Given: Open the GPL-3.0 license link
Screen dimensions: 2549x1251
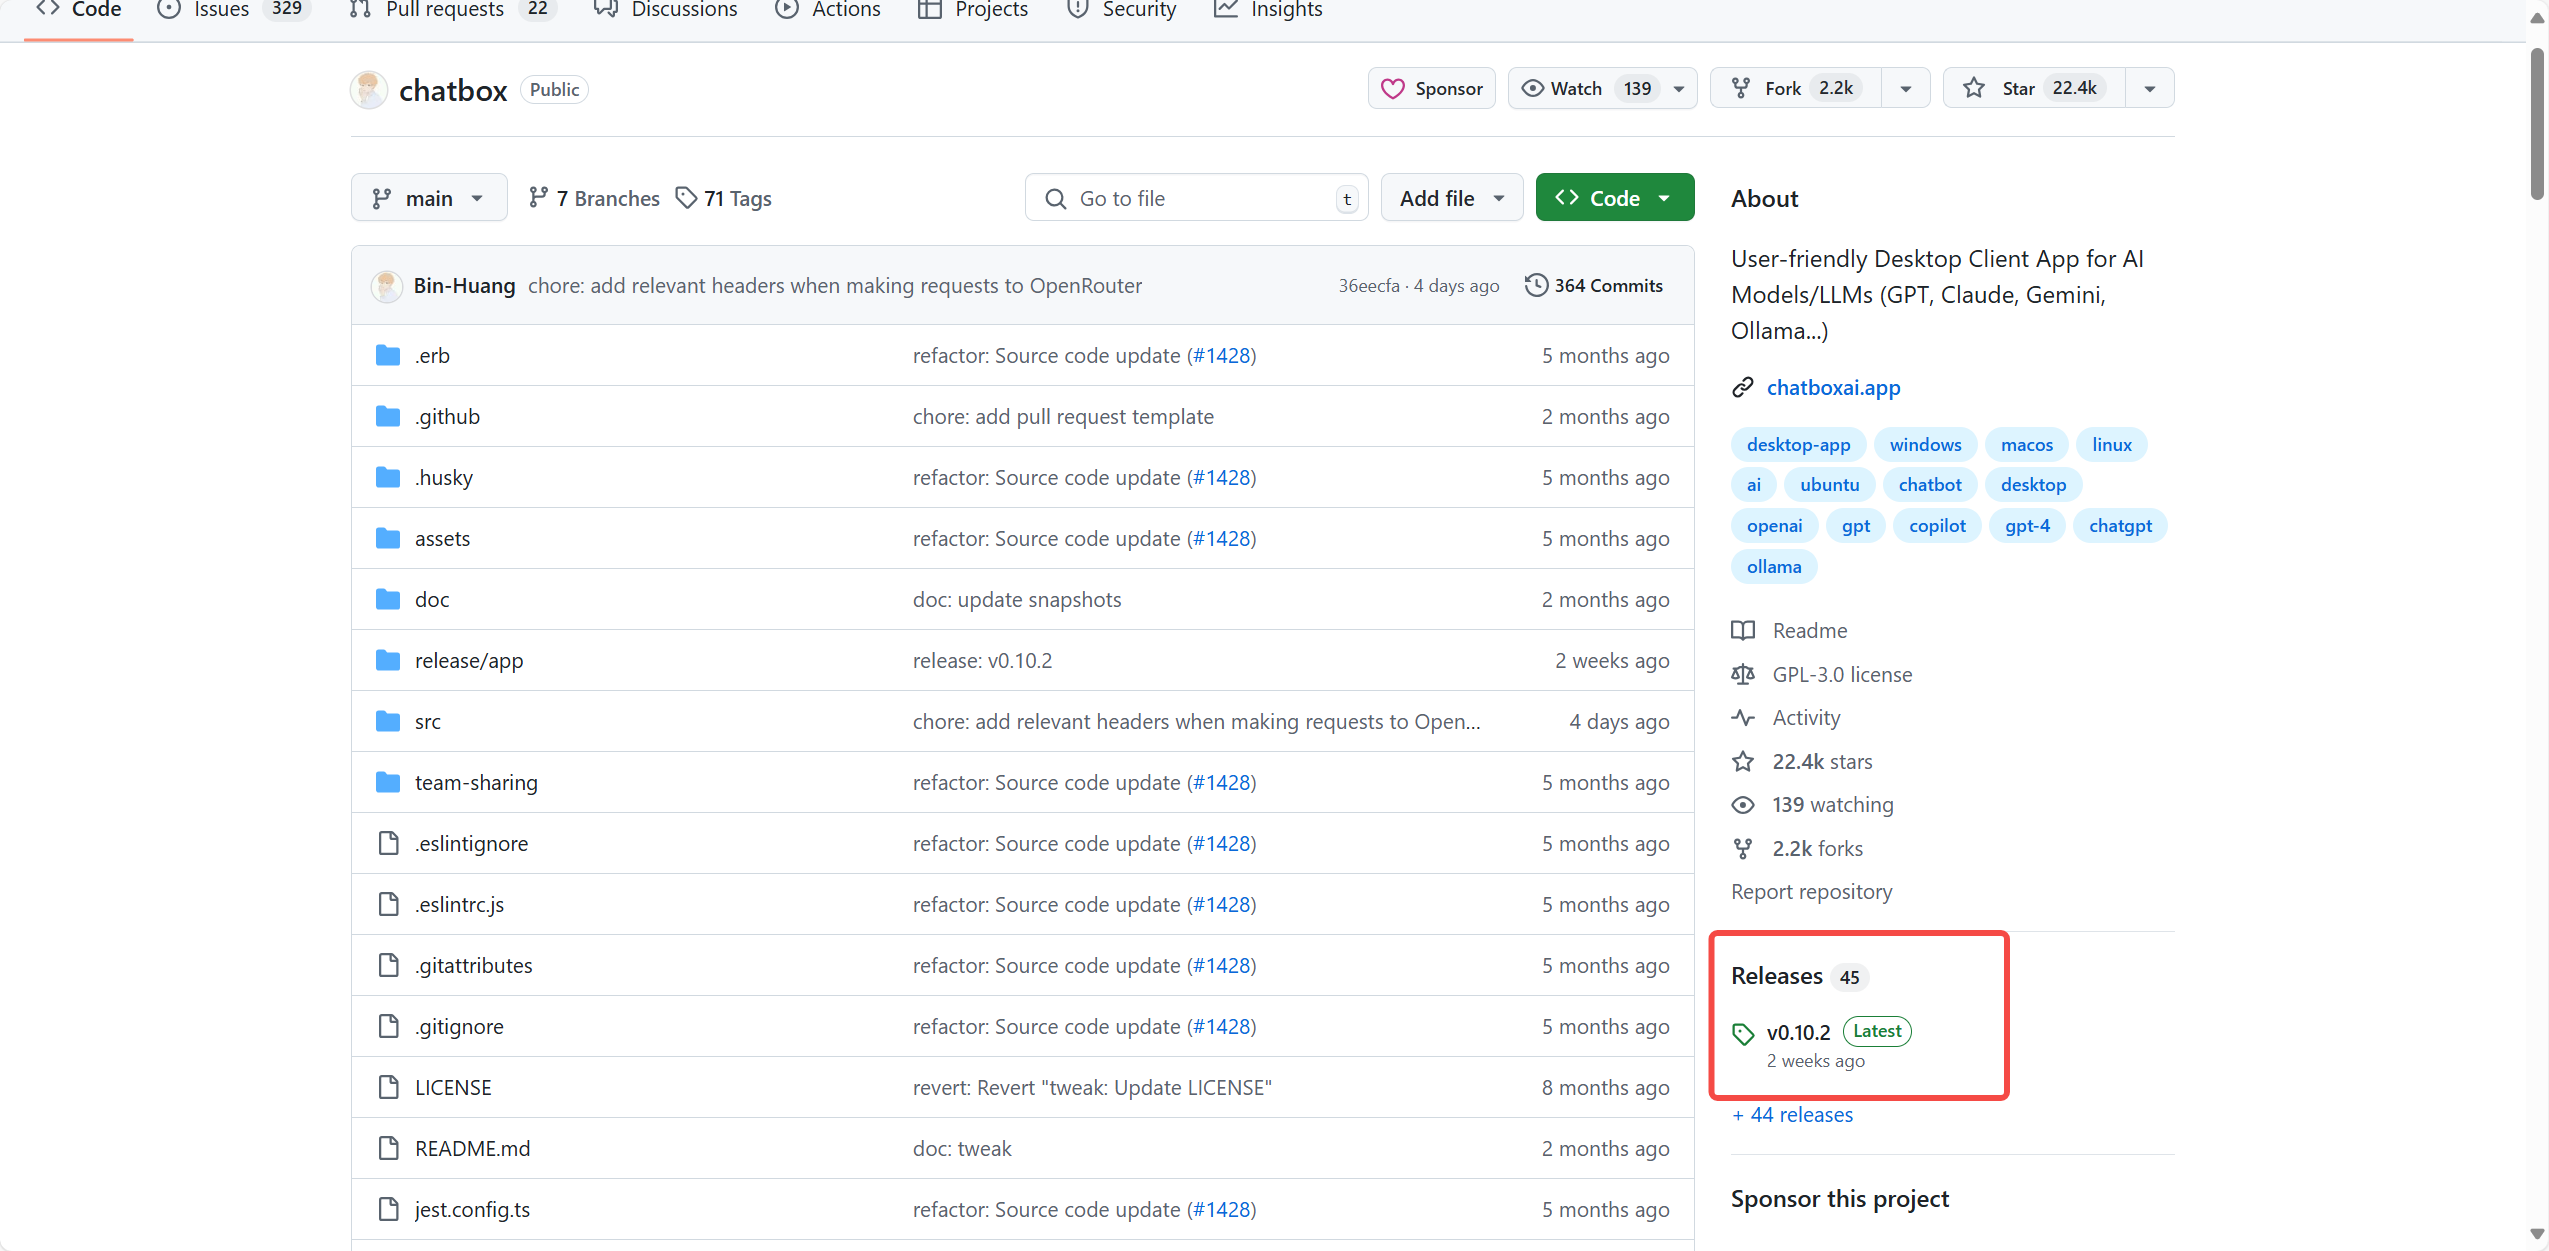Looking at the screenshot, I should click(1842, 675).
